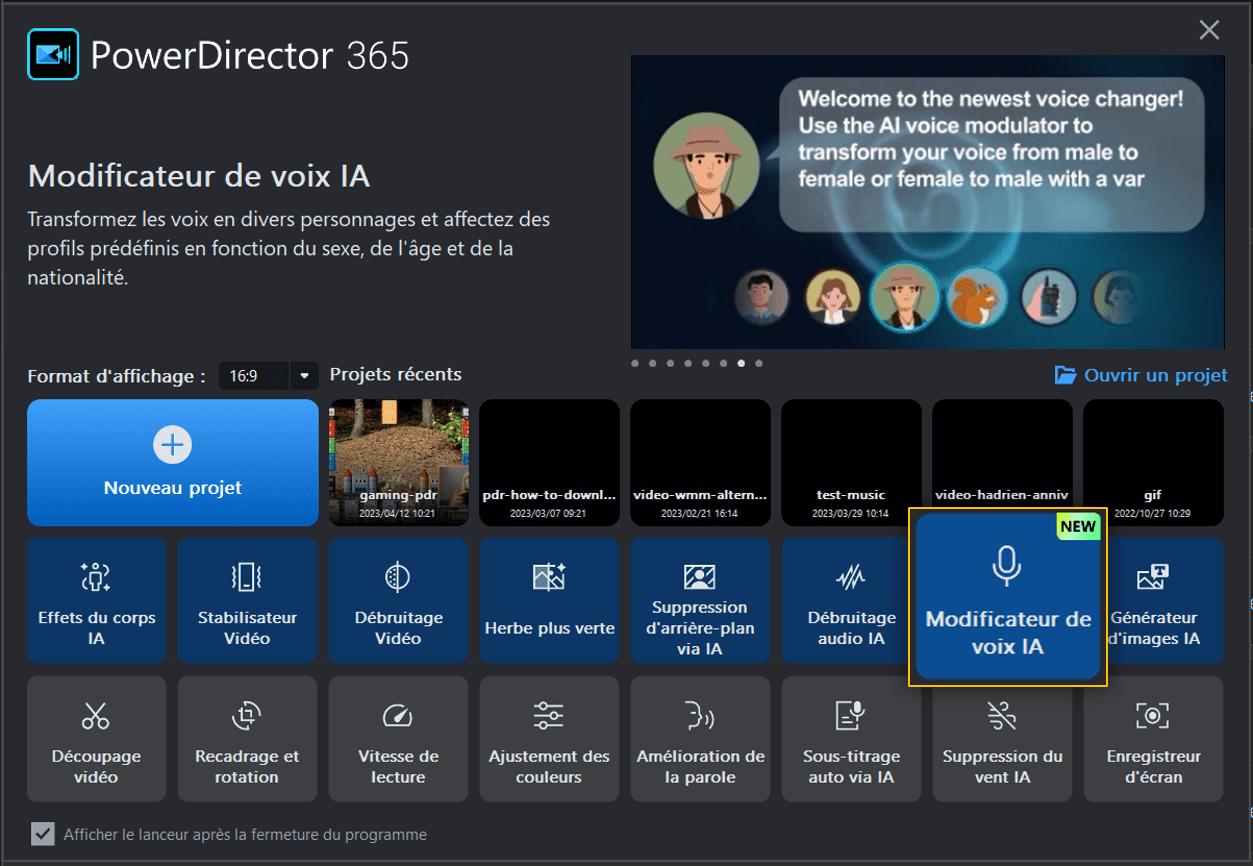Viewport: 1253px width, 866px height.
Task: Click the PowerDirector 365 logo icon
Action: (x=53, y=54)
